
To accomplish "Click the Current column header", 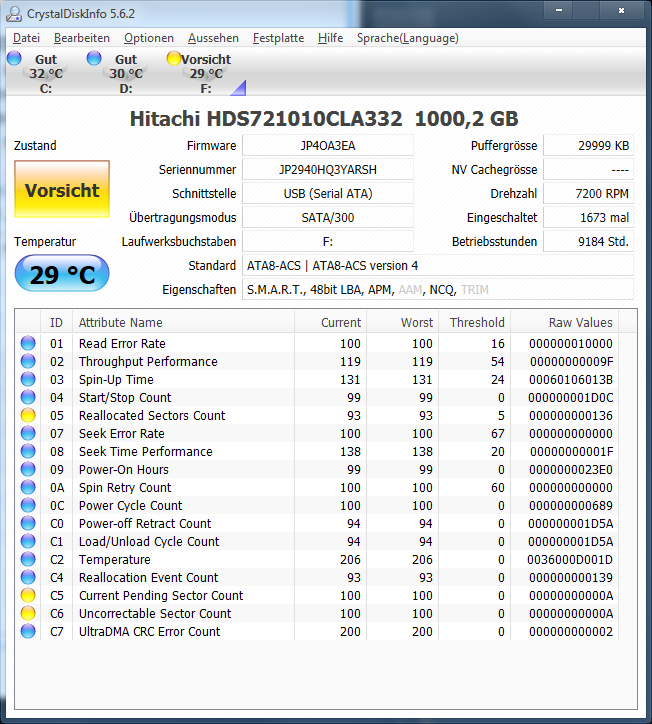I will coord(331,322).
